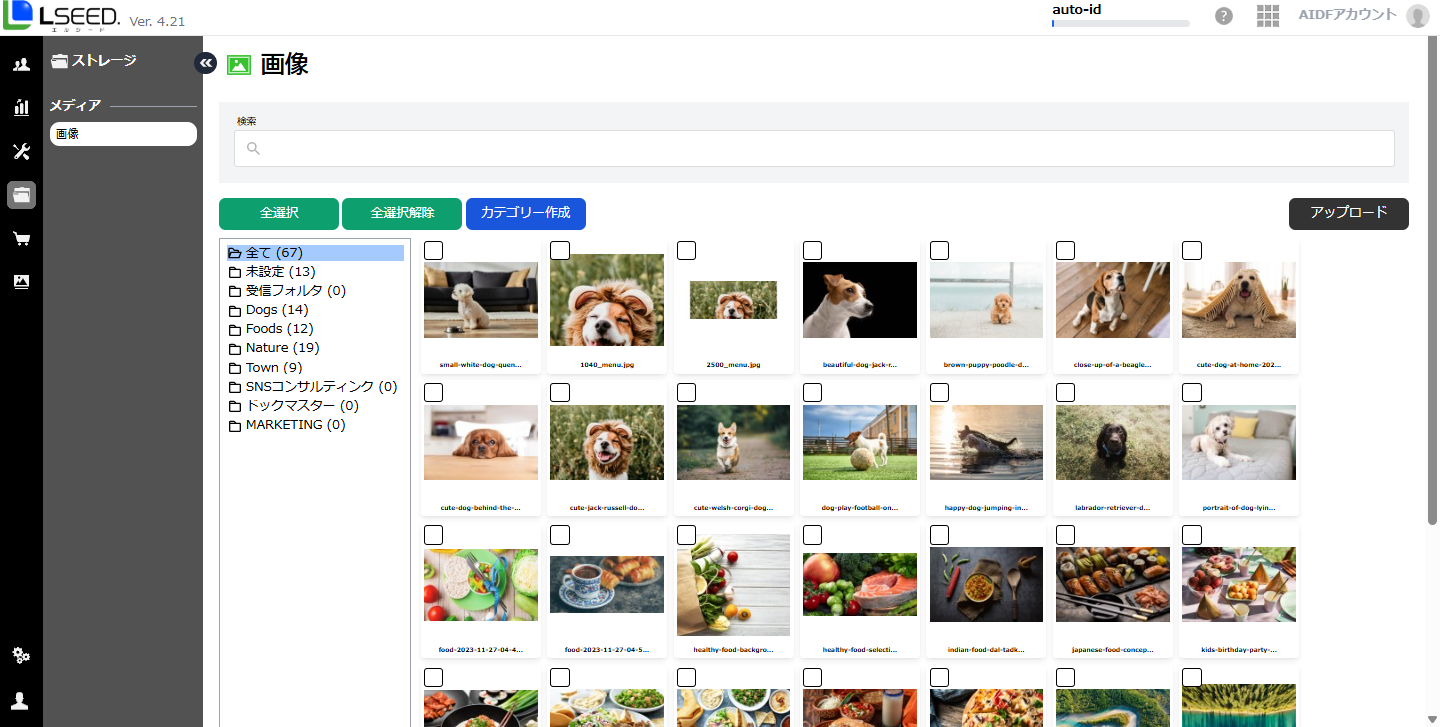Open the bar chart analytics sidebar icon
The height and width of the screenshot is (727, 1440).
[21, 108]
